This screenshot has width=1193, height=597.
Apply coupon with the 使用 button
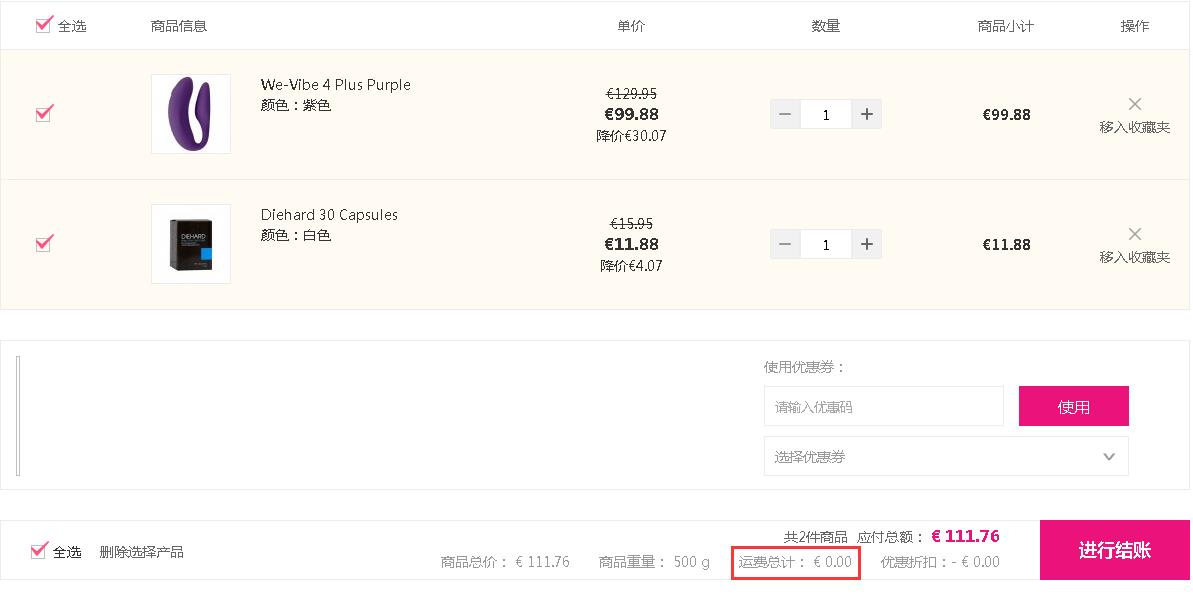pyautogui.click(x=1074, y=406)
